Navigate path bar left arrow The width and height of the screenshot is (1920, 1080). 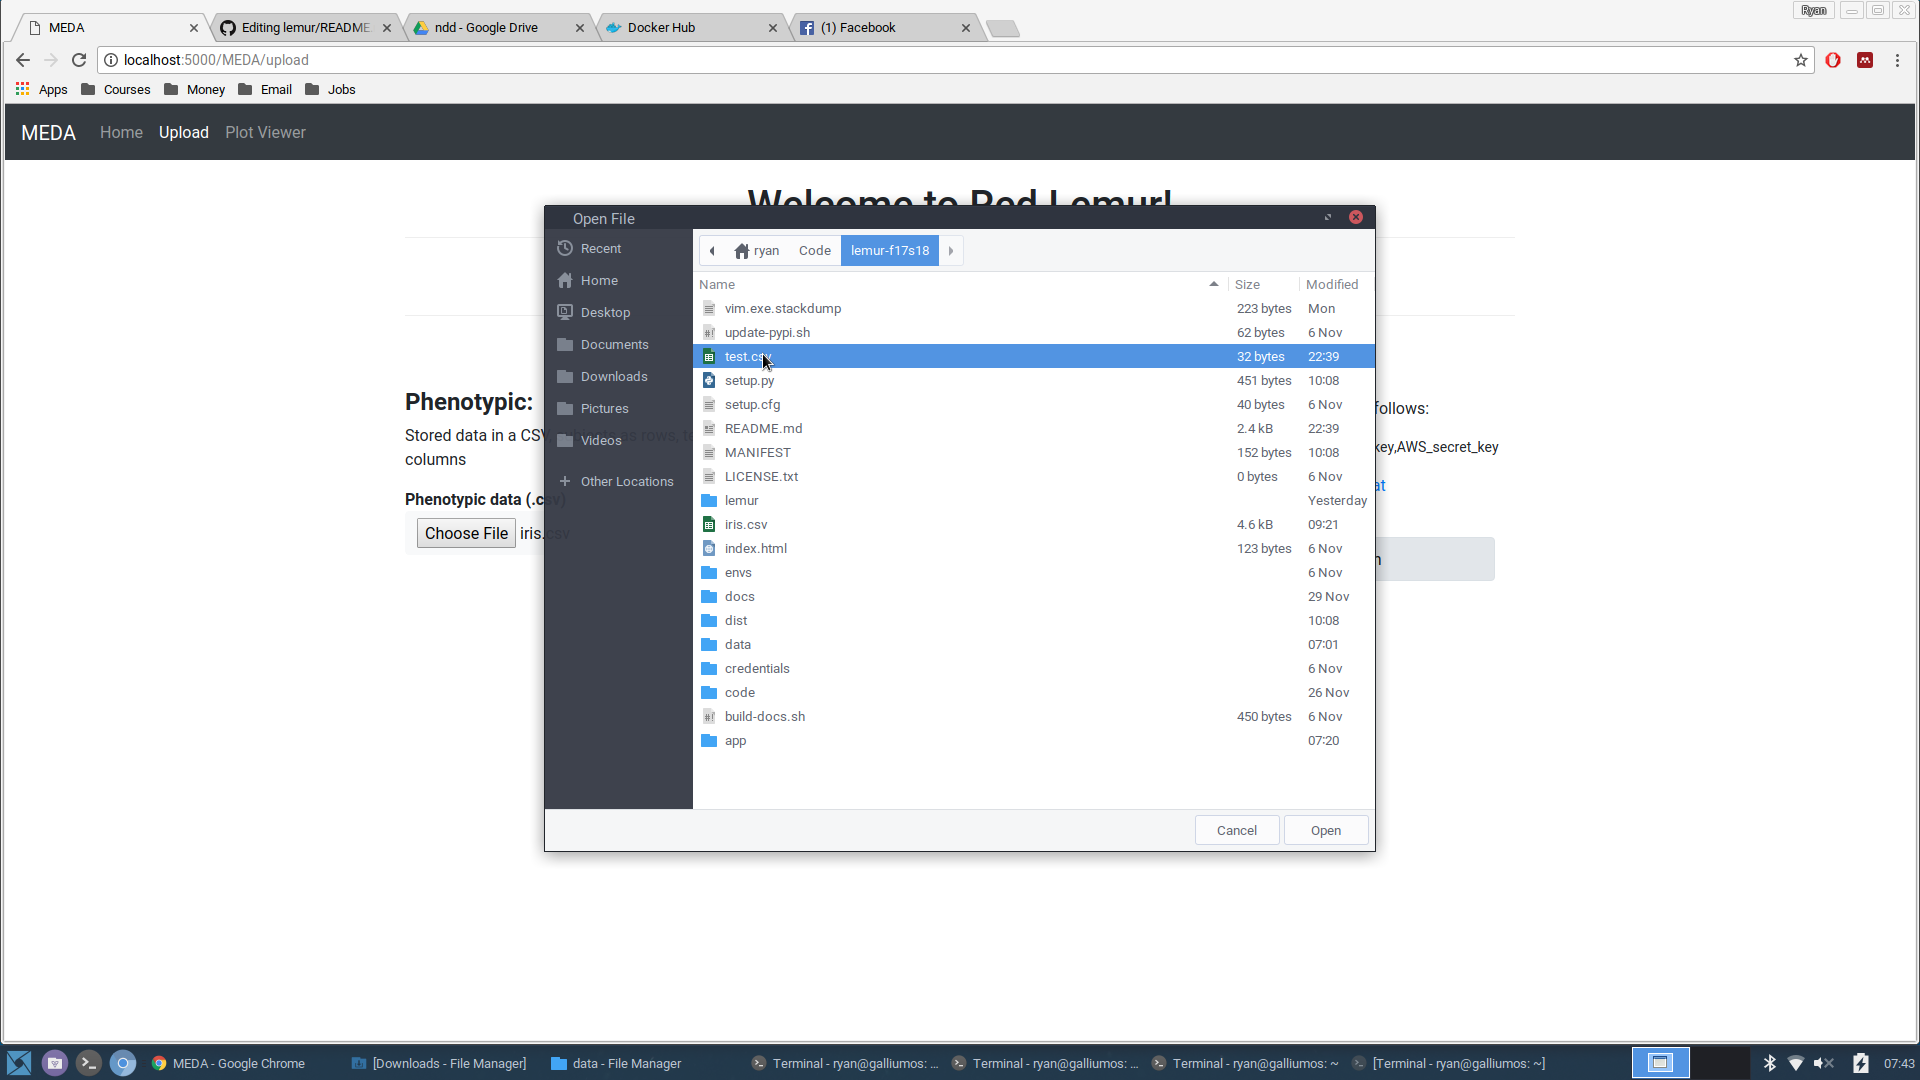coord(712,251)
